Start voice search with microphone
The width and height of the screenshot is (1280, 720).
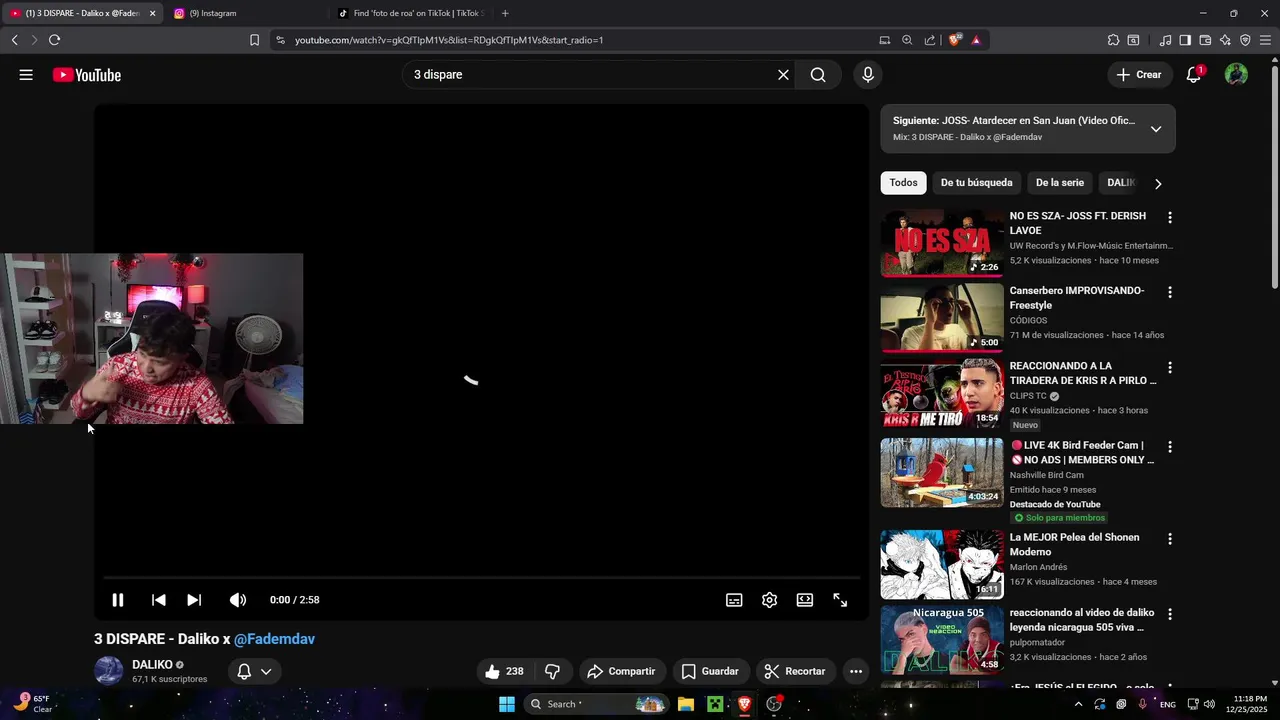click(x=868, y=75)
